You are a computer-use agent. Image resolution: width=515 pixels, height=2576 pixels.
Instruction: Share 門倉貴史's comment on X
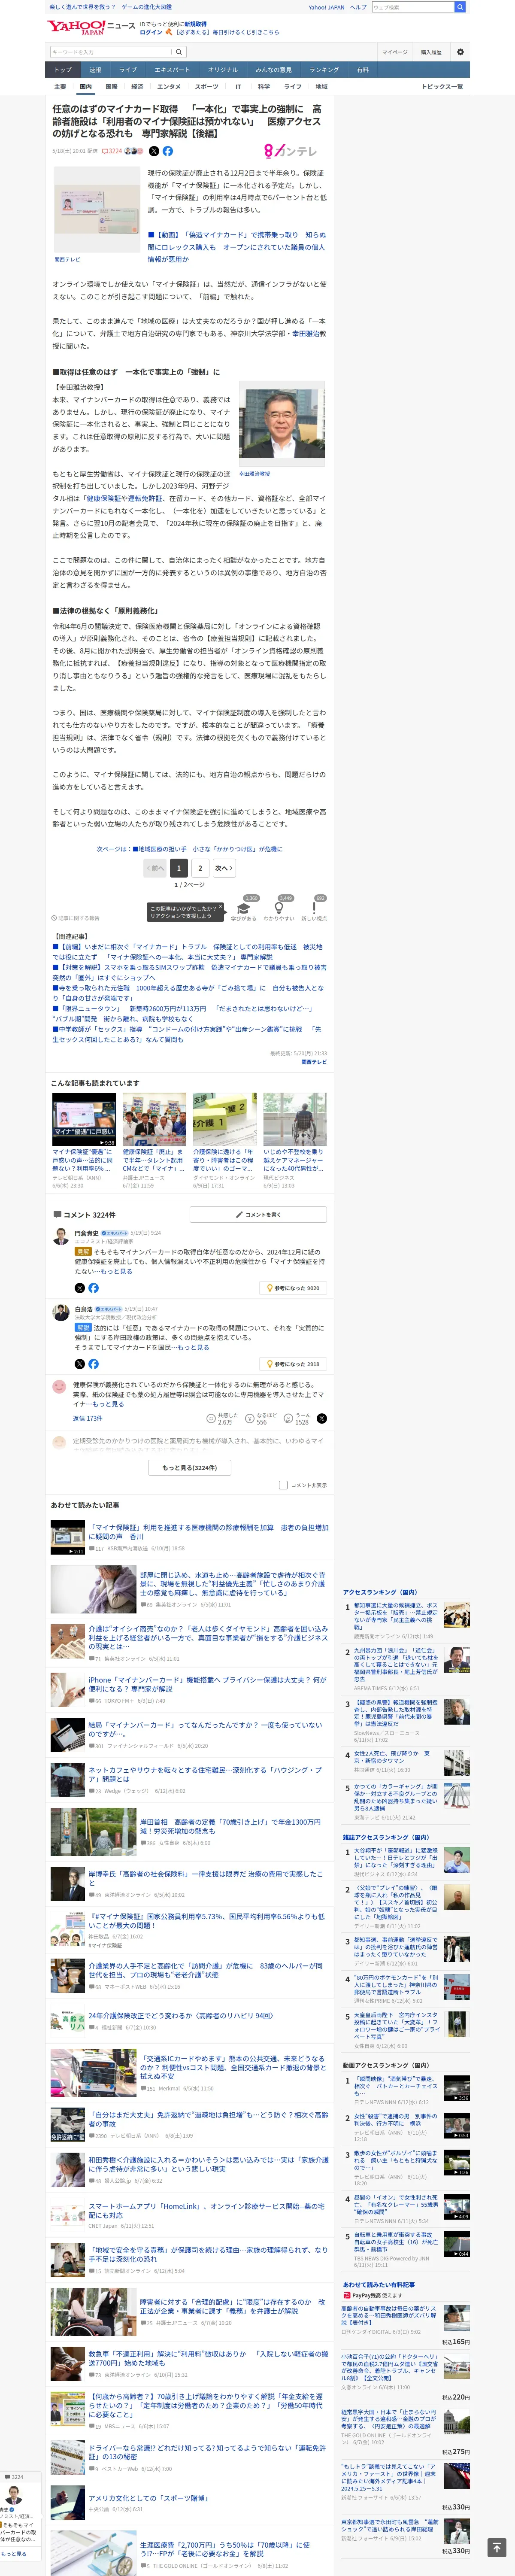80,1288
